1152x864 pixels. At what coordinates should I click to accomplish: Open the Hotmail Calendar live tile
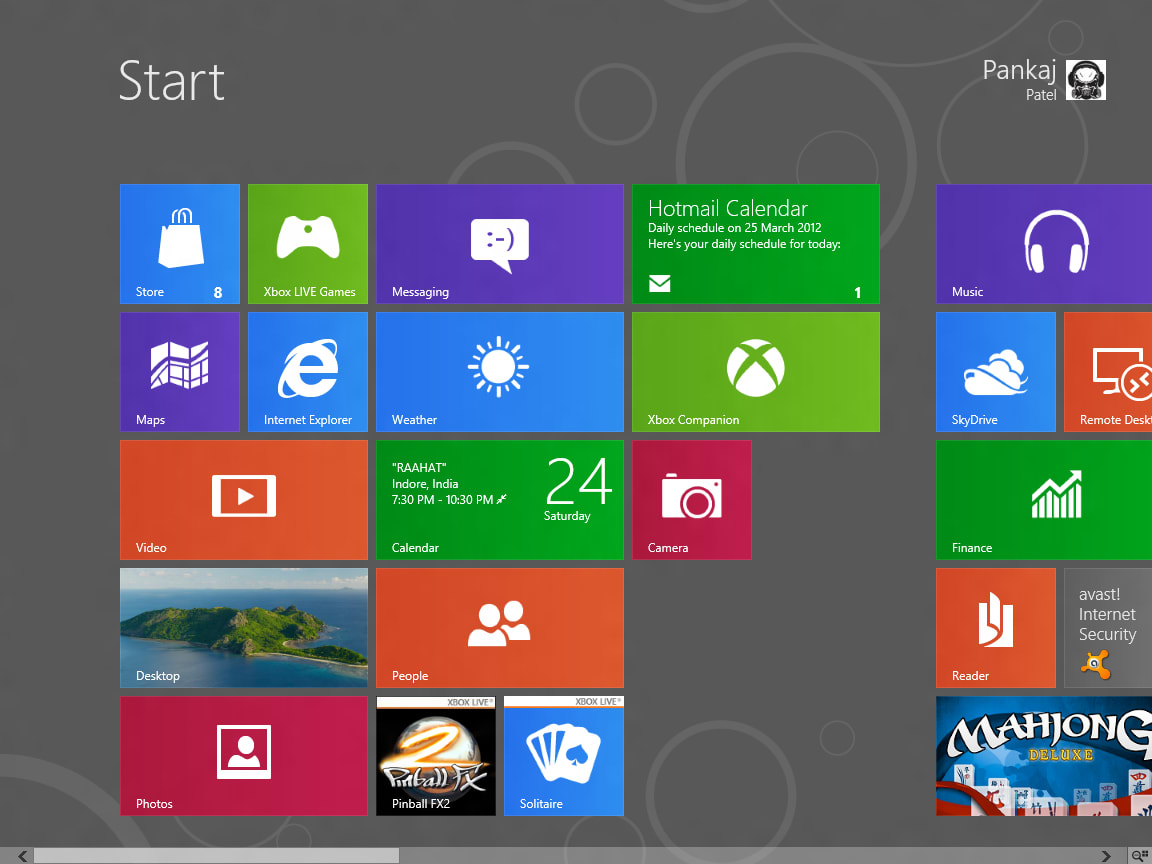[755, 243]
